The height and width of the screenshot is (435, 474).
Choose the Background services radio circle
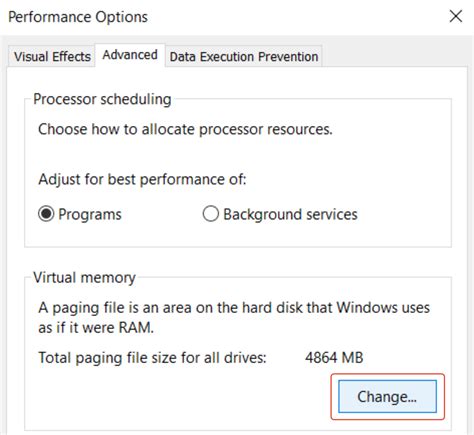[211, 214]
